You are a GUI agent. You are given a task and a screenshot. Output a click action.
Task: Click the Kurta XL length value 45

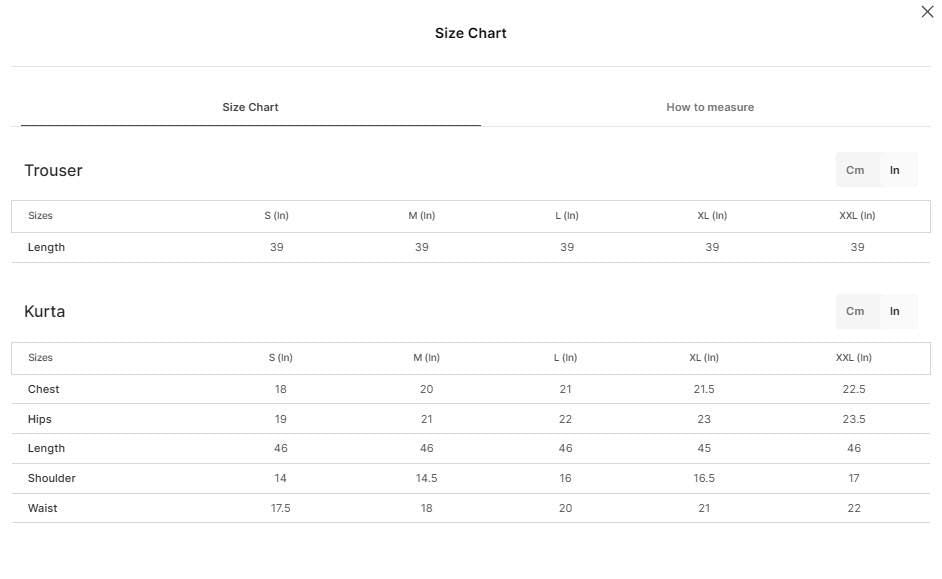tap(704, 448)
